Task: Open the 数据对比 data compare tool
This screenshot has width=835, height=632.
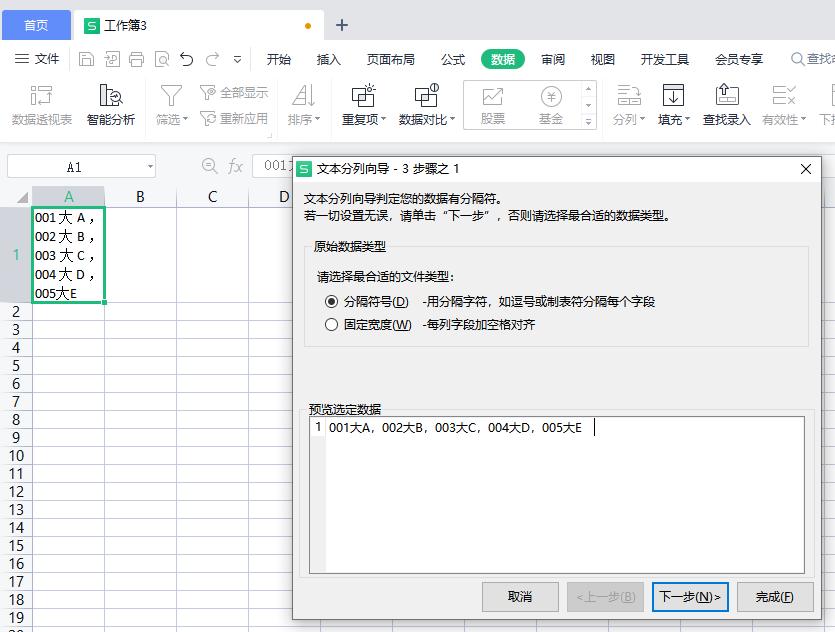Action: [426, 104]
